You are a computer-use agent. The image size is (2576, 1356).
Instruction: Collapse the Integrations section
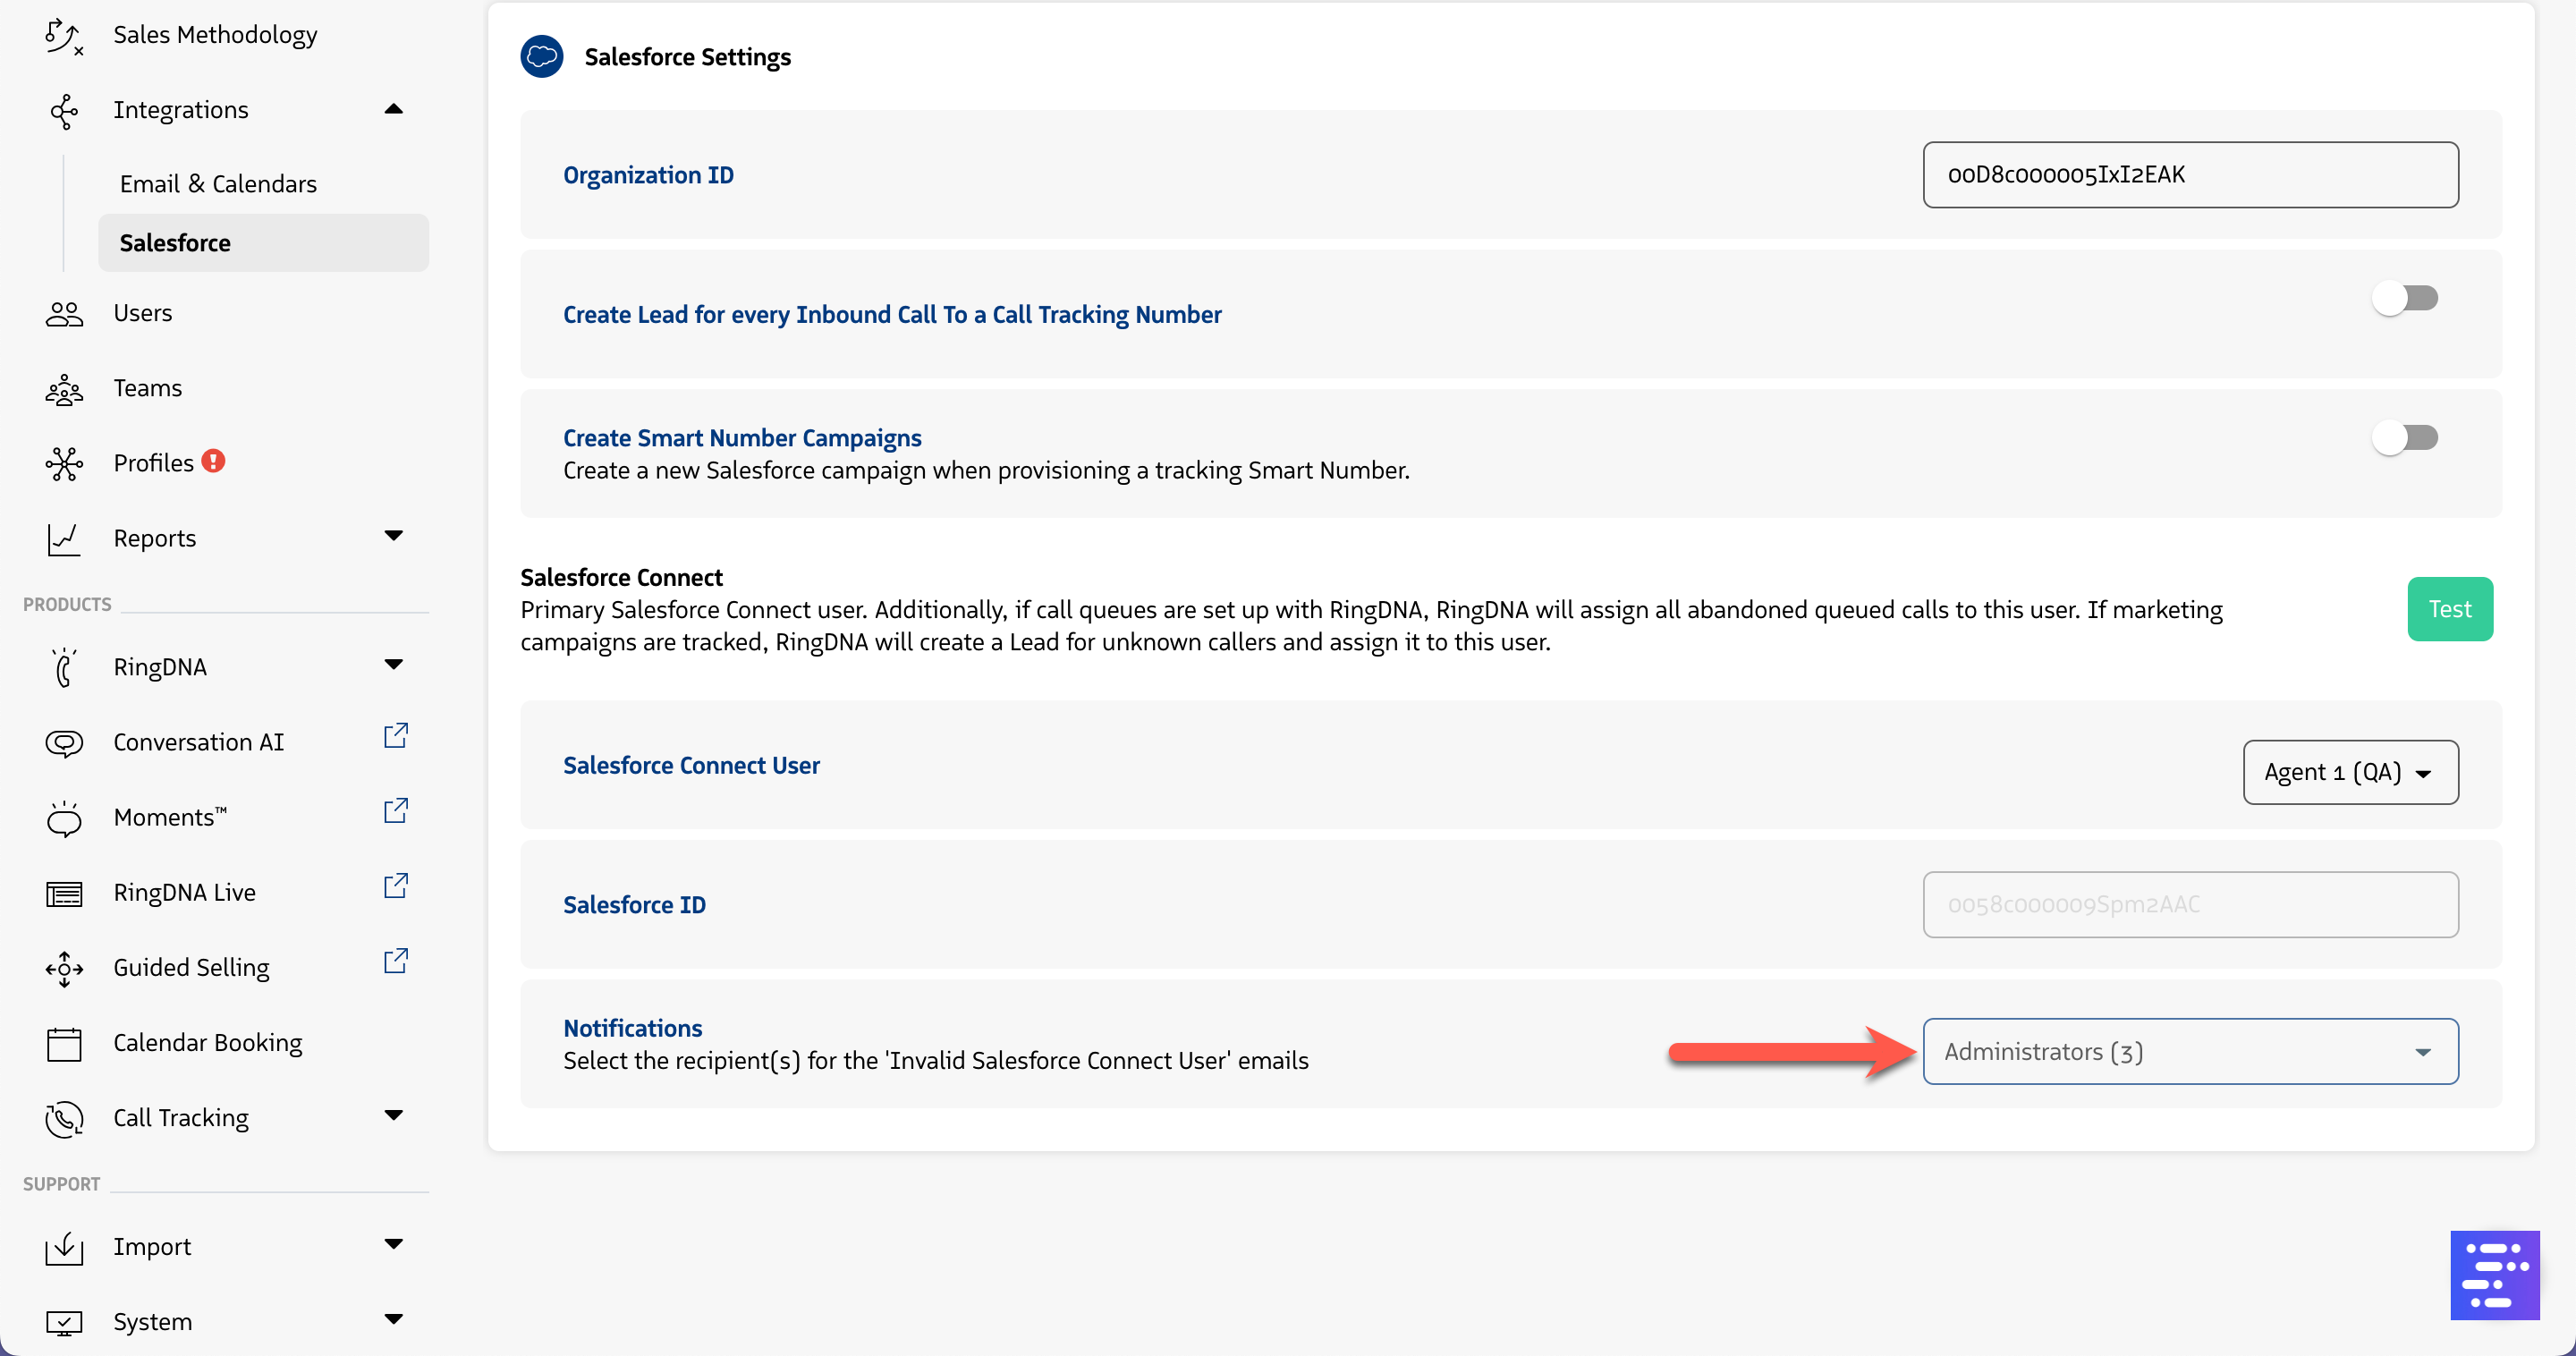[x=393, y=109]
